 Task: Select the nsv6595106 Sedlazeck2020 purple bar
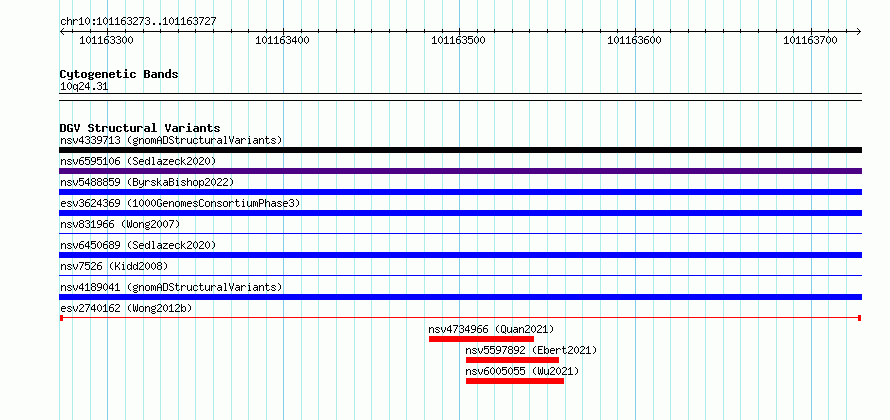(460, 171)
